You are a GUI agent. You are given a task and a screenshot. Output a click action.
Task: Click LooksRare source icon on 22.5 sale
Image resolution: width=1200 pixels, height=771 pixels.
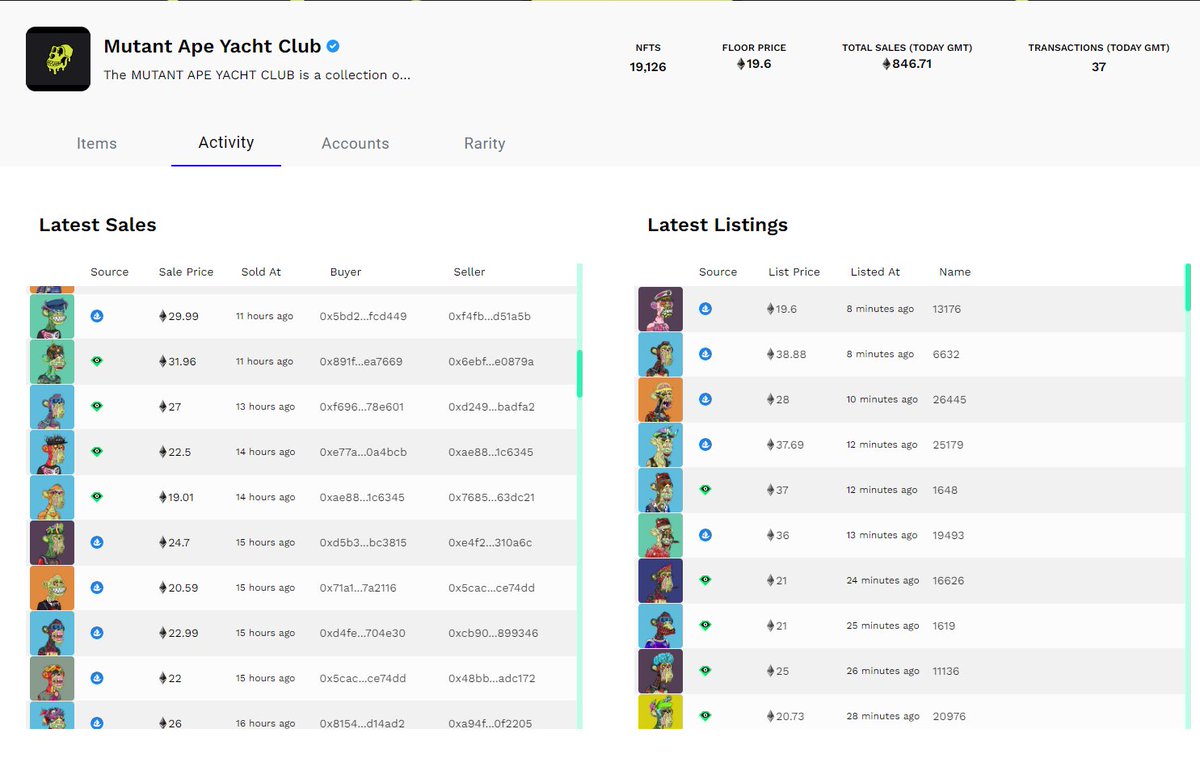(x=97, y=451)
